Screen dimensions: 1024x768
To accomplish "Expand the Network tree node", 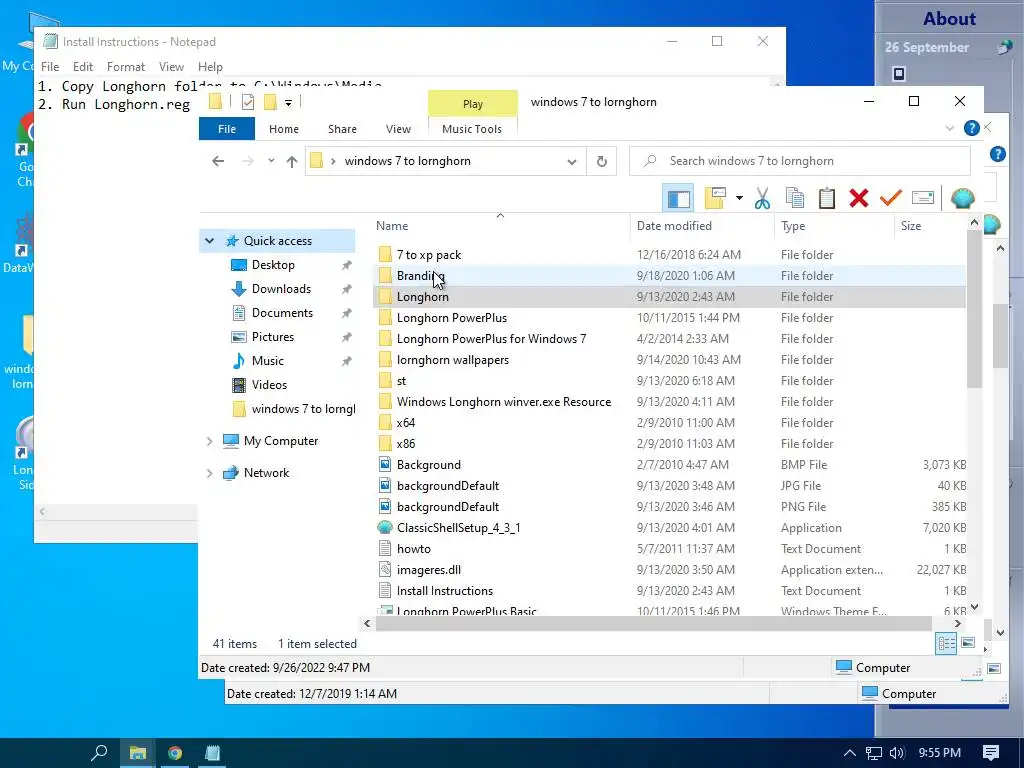I will coord(210,473).
